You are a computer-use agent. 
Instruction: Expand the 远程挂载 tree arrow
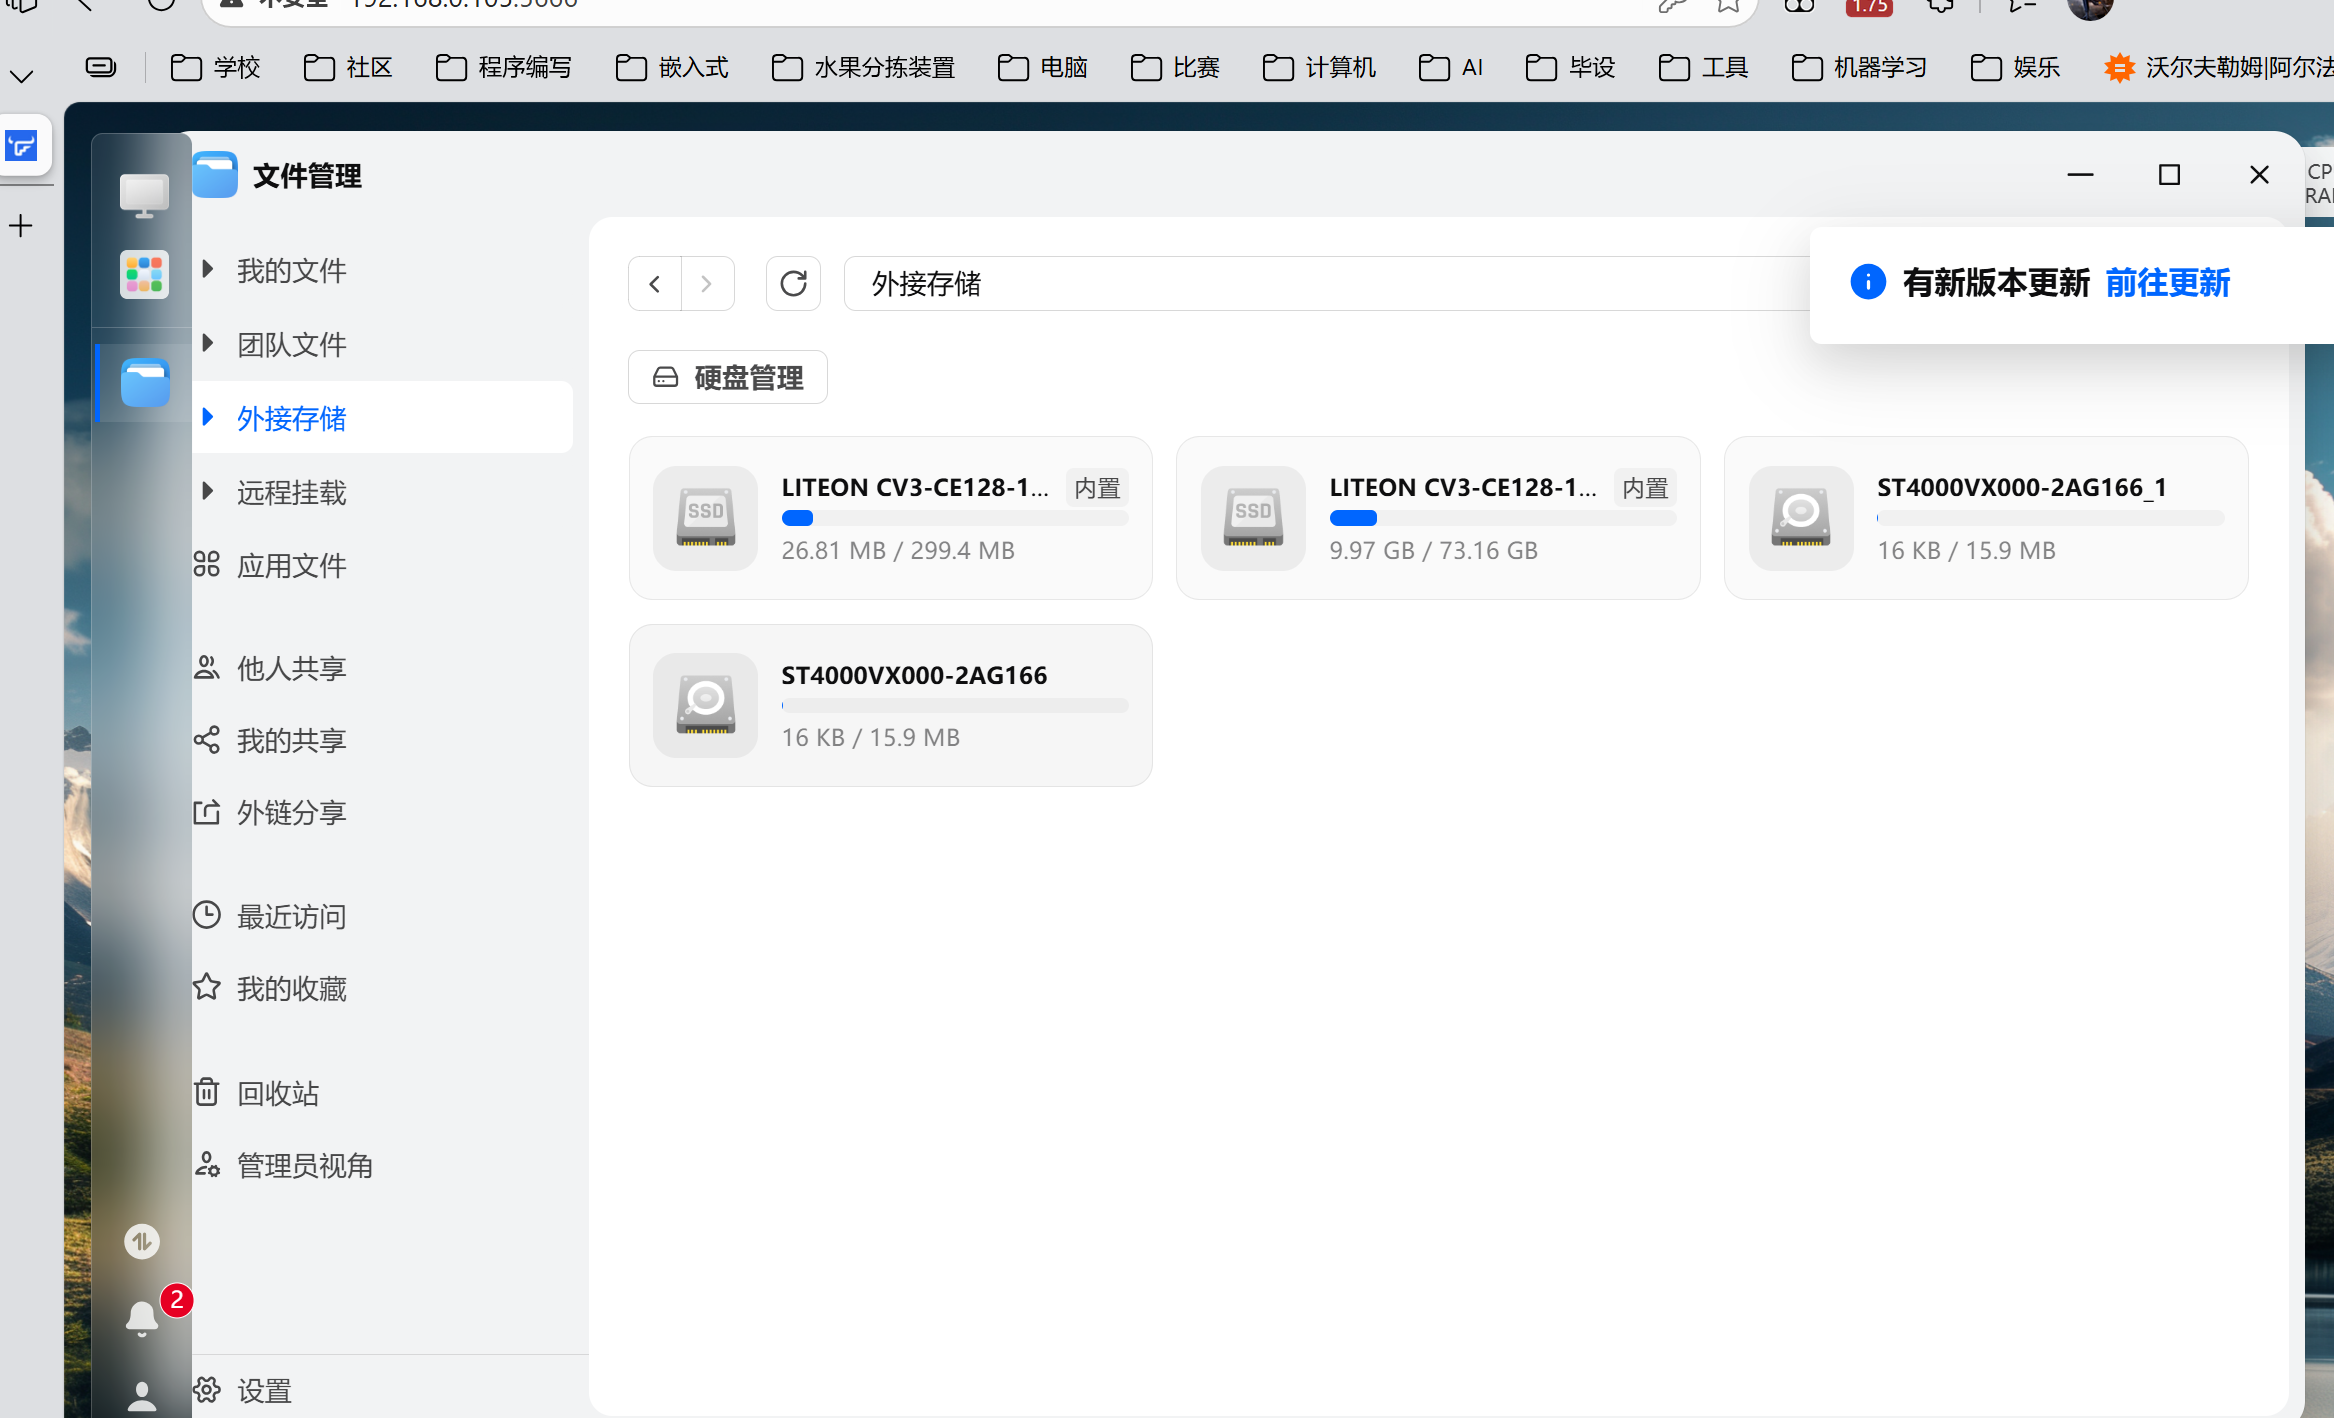coord(208,491)
